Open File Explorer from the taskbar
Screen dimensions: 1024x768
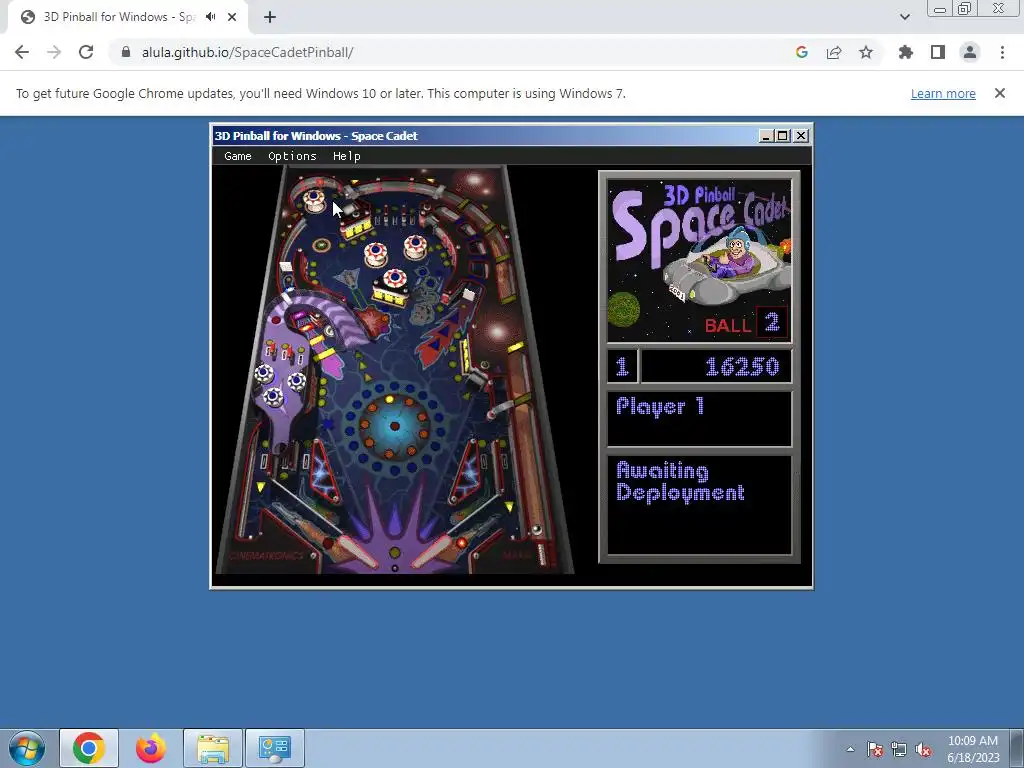coord(213,748)
